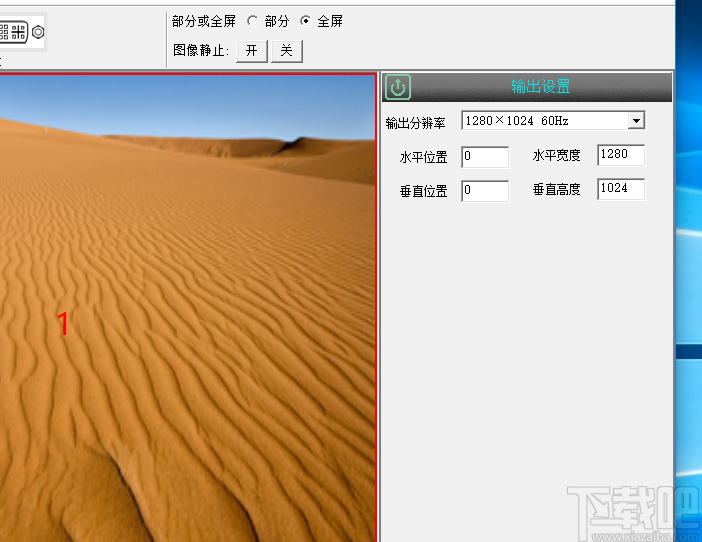Screen dimensions: 702x542
Task: Click the 水平宽度 label
Action: pos(556,155)
